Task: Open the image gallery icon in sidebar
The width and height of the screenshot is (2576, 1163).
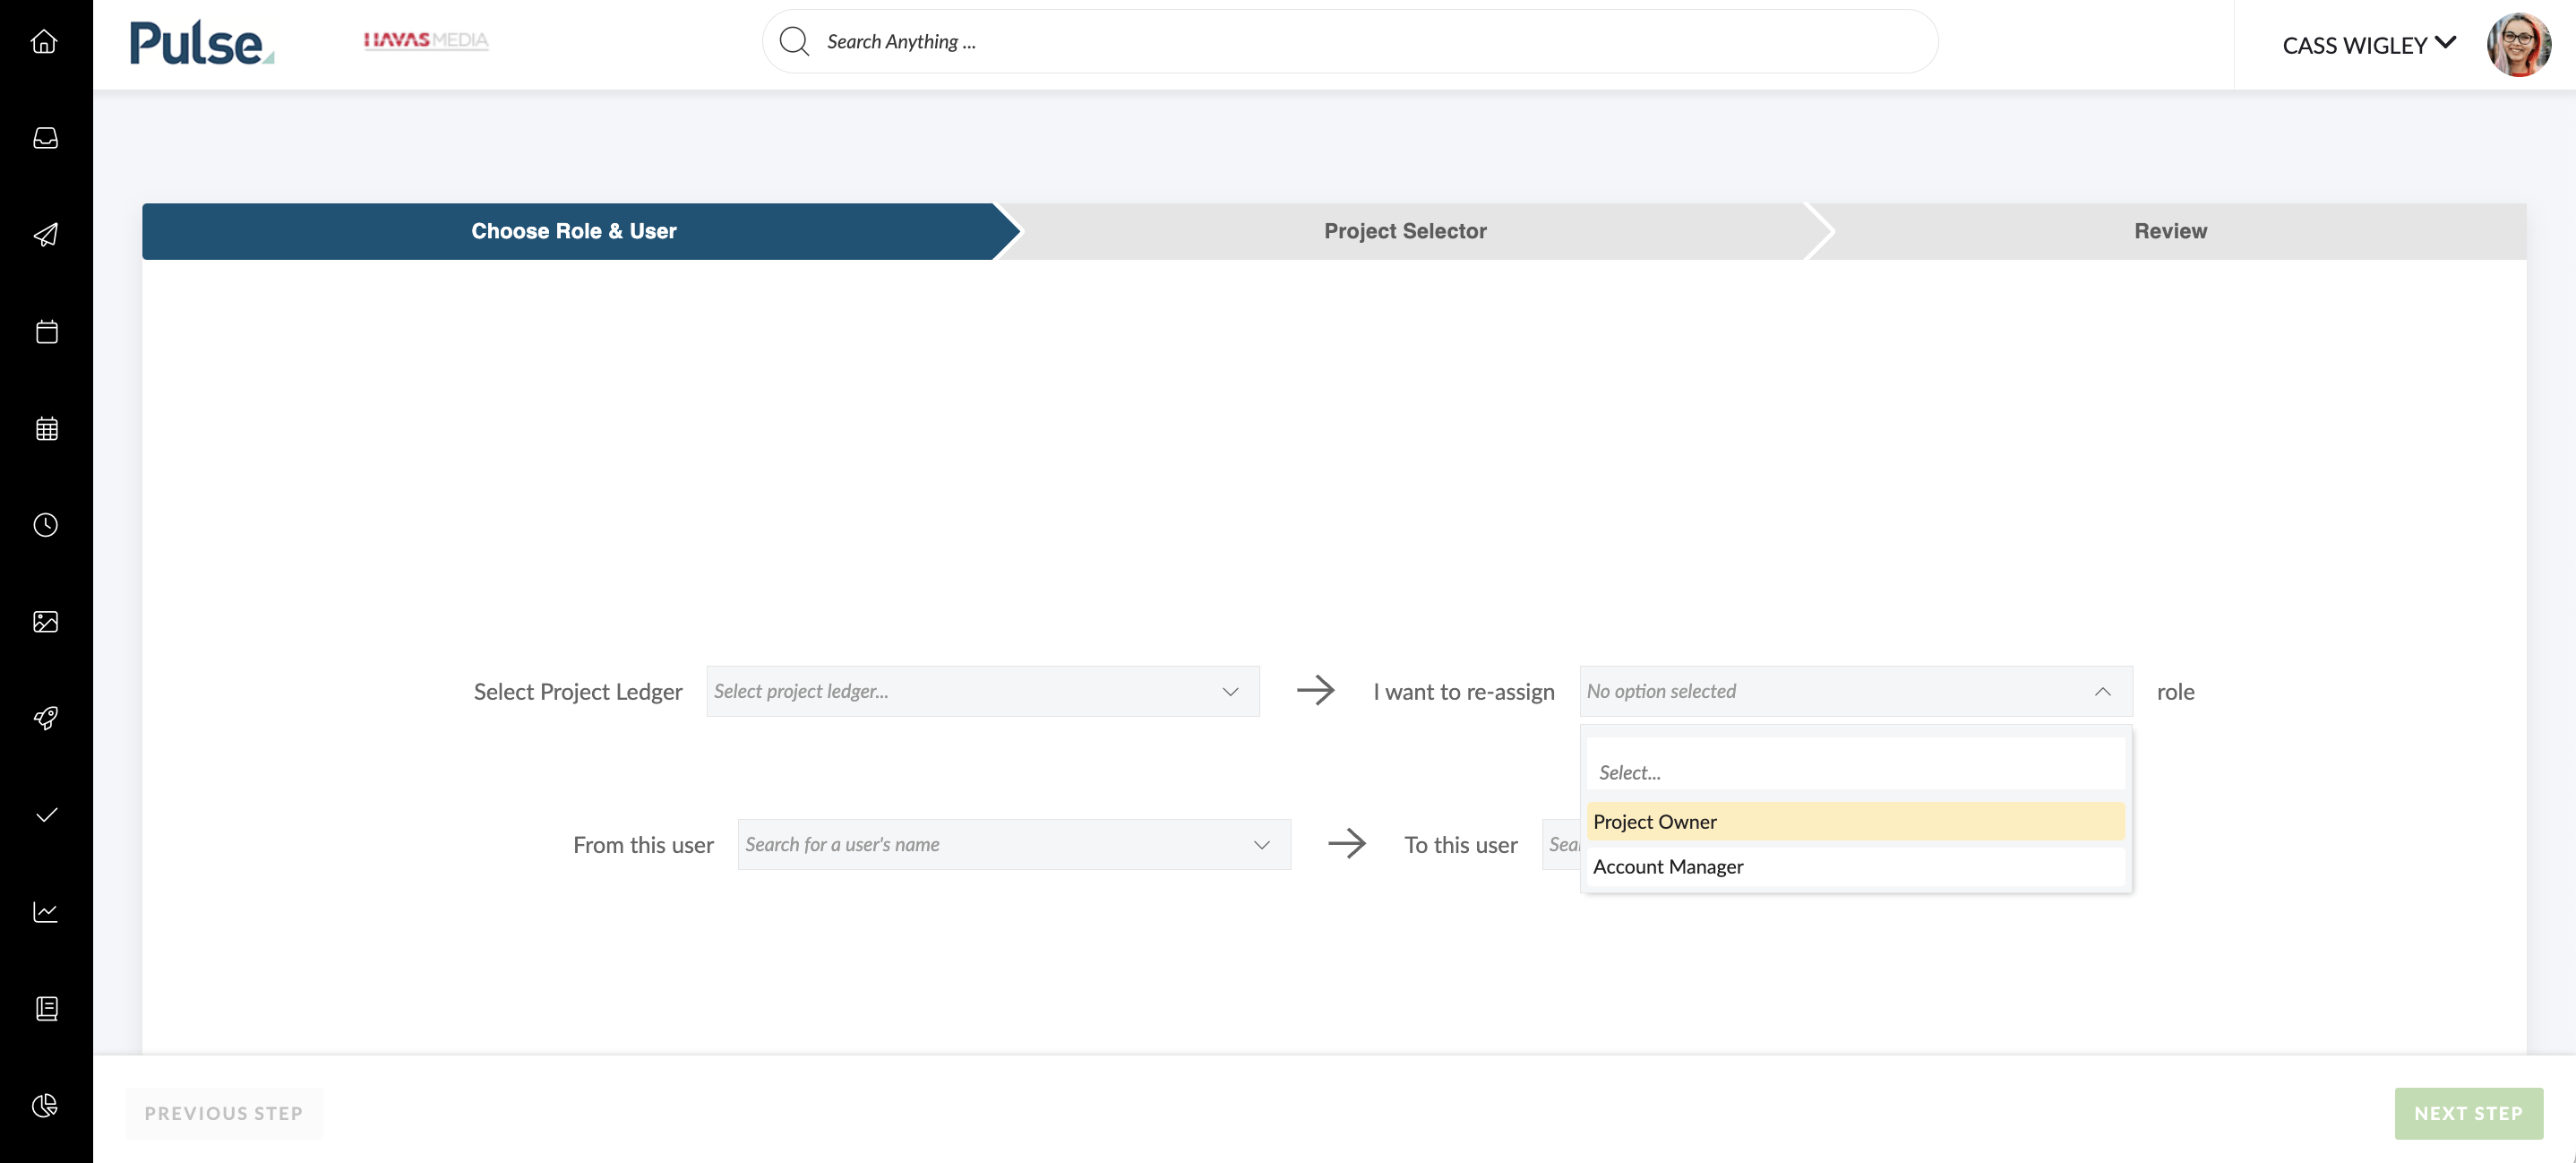Action: pyautogui.click(x=45, y=621)
